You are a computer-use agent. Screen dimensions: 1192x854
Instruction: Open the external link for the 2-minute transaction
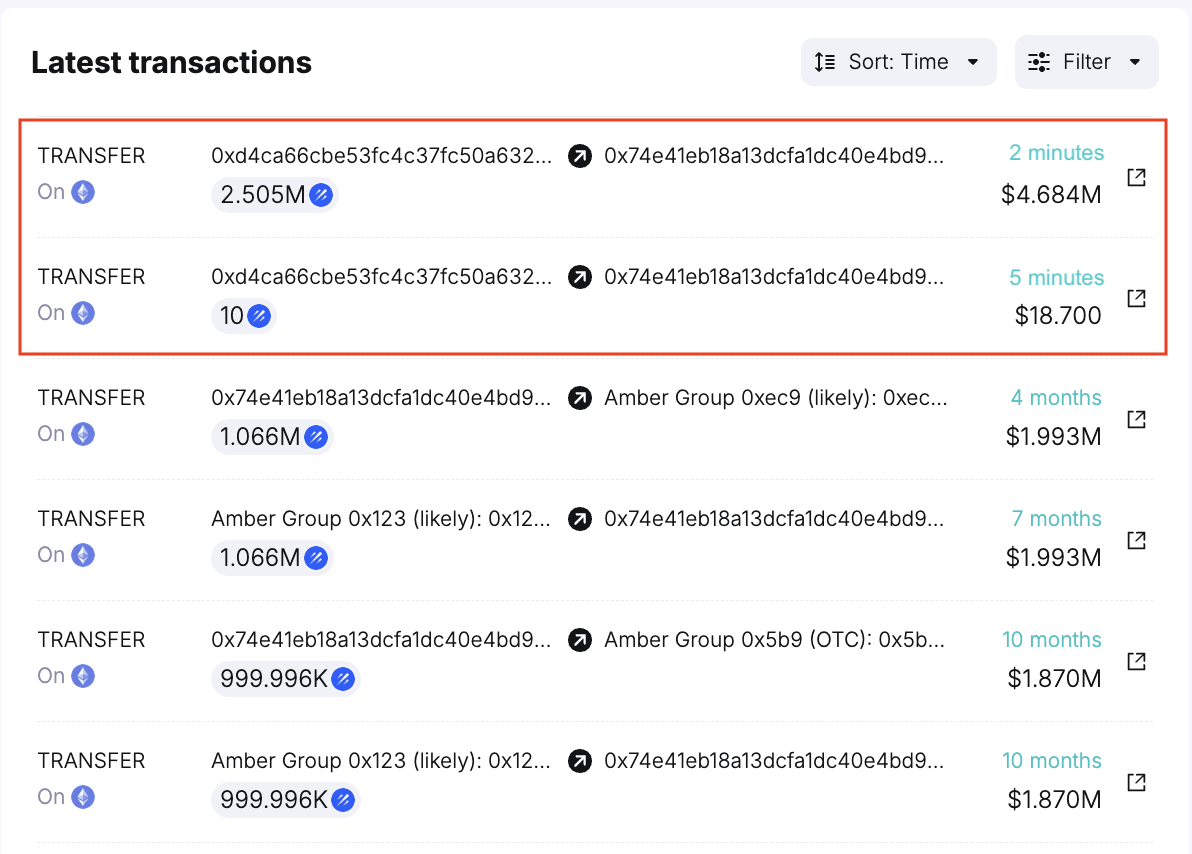(1136, 177)
